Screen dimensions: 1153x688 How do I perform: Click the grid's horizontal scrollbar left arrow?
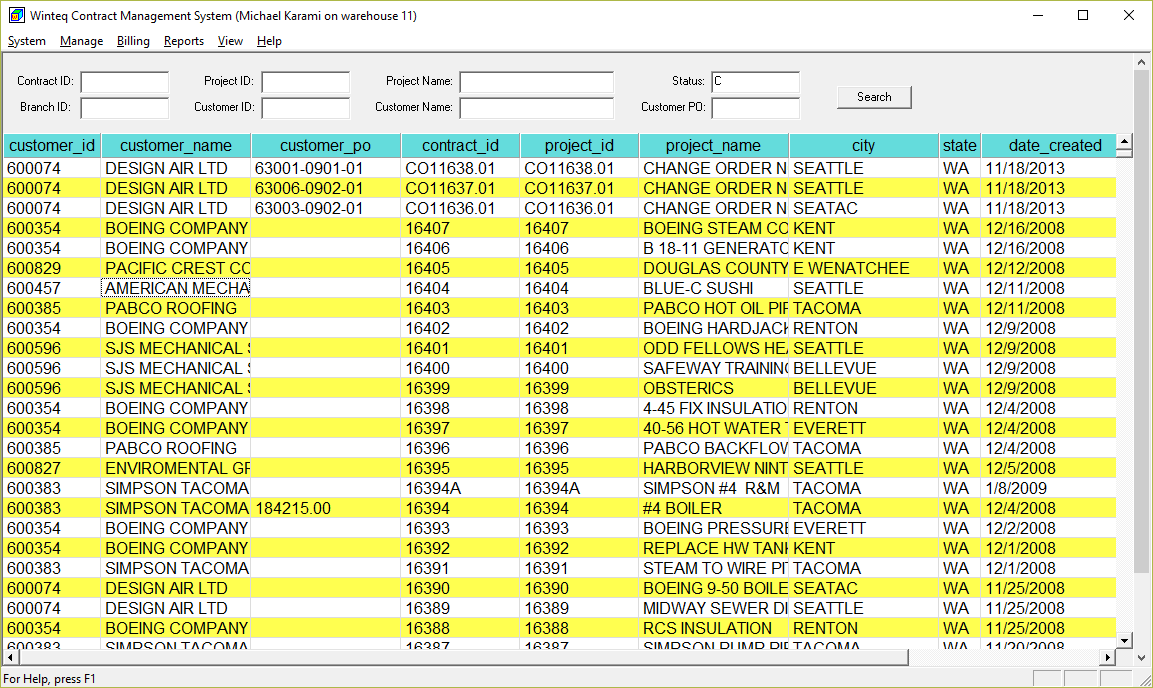pyautogui.click(x=10, y=657)
